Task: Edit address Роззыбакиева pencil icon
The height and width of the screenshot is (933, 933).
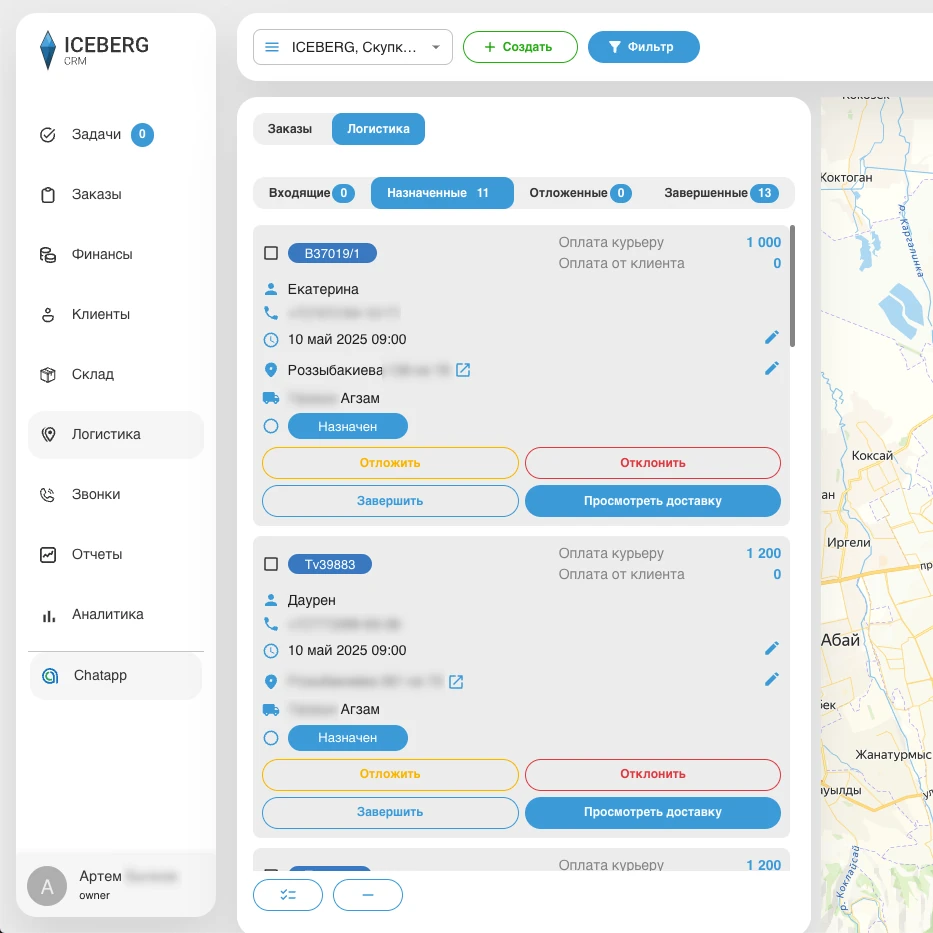Action: point(772,369)
